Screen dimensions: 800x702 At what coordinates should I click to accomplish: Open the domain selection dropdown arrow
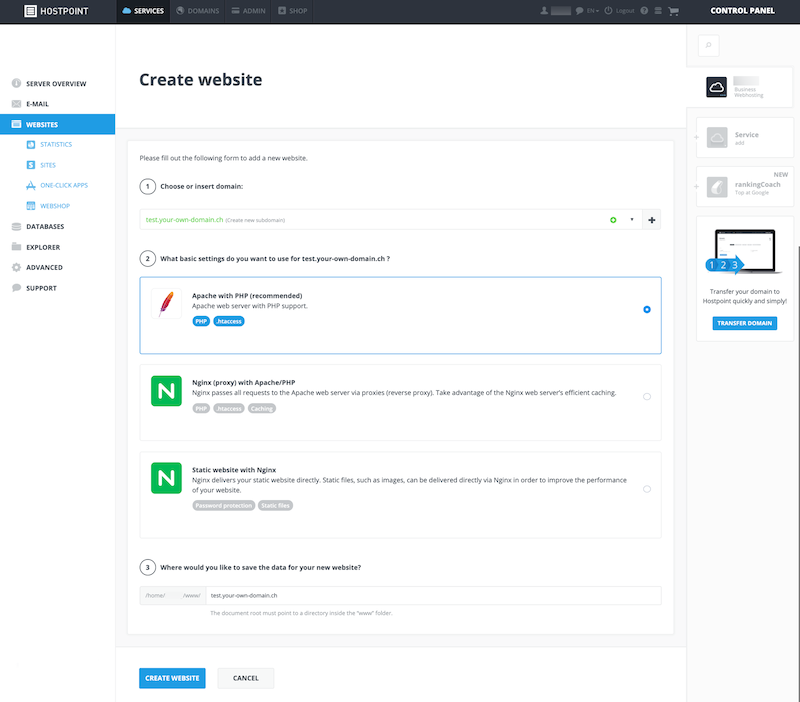632,219
